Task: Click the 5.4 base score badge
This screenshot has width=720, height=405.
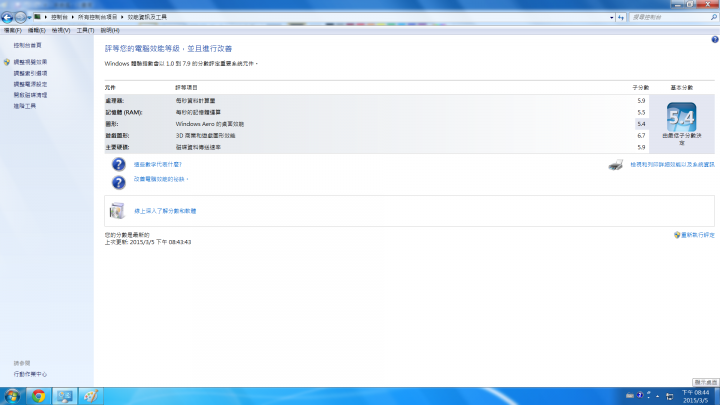Action: point(681,117)
